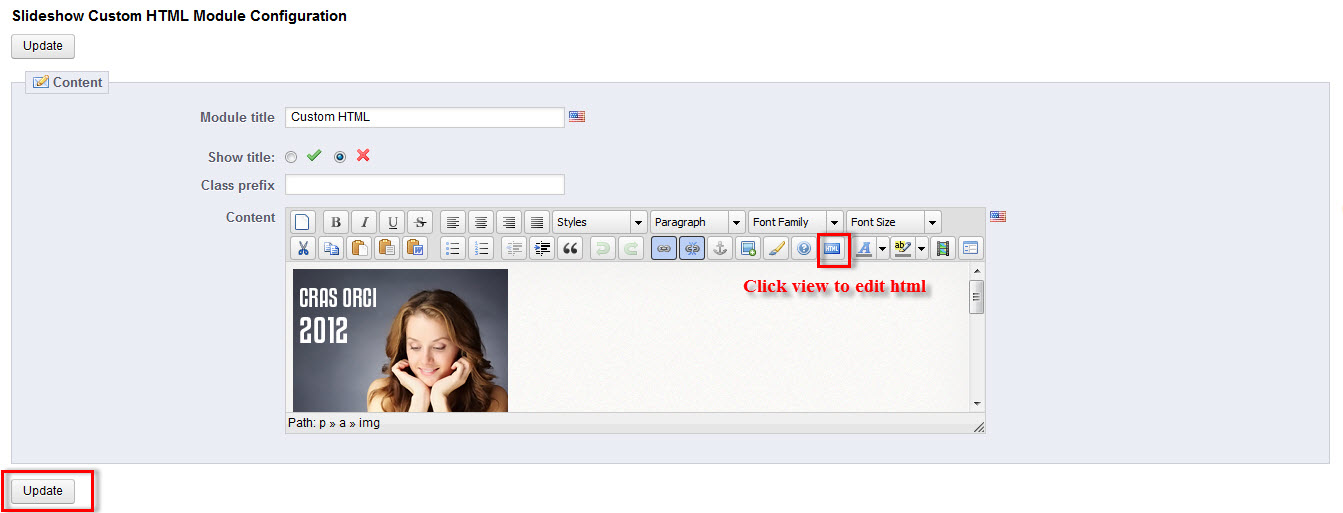Open the Font Size dropdown

click(894, 222)
